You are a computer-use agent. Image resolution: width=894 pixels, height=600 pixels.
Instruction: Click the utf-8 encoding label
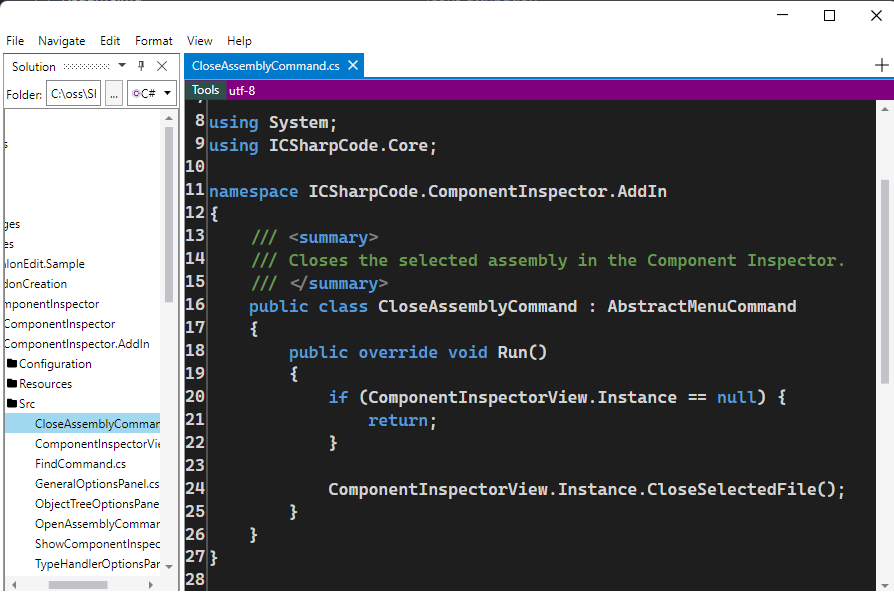242,91
